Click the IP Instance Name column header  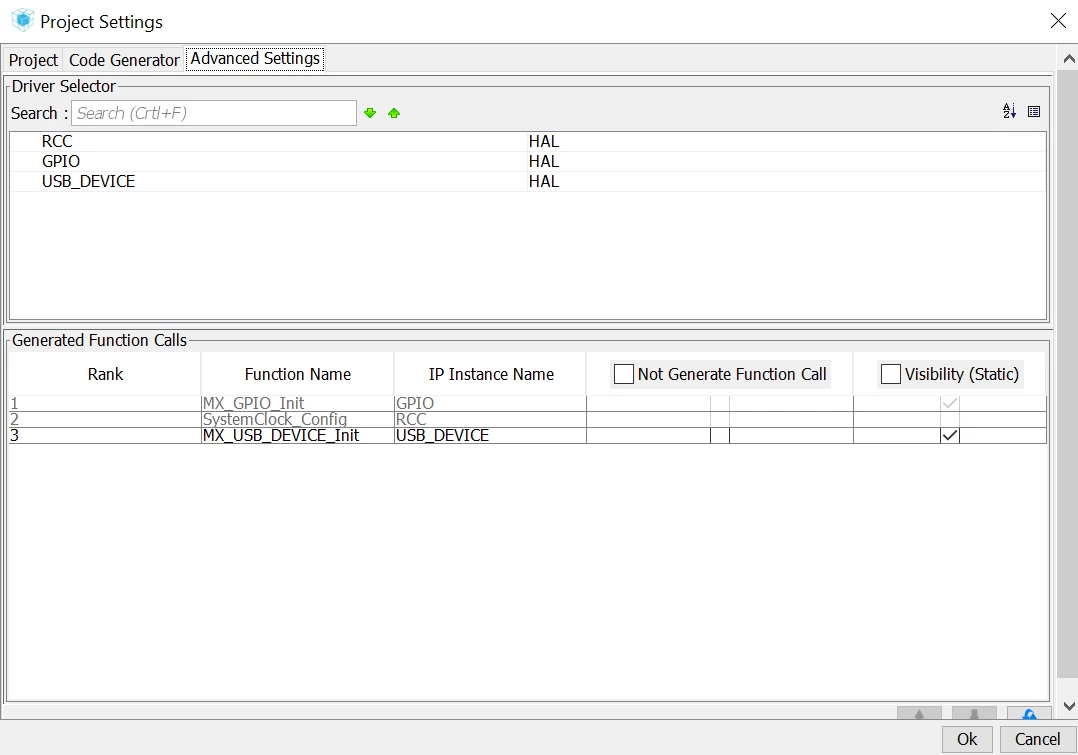[491, 374]
